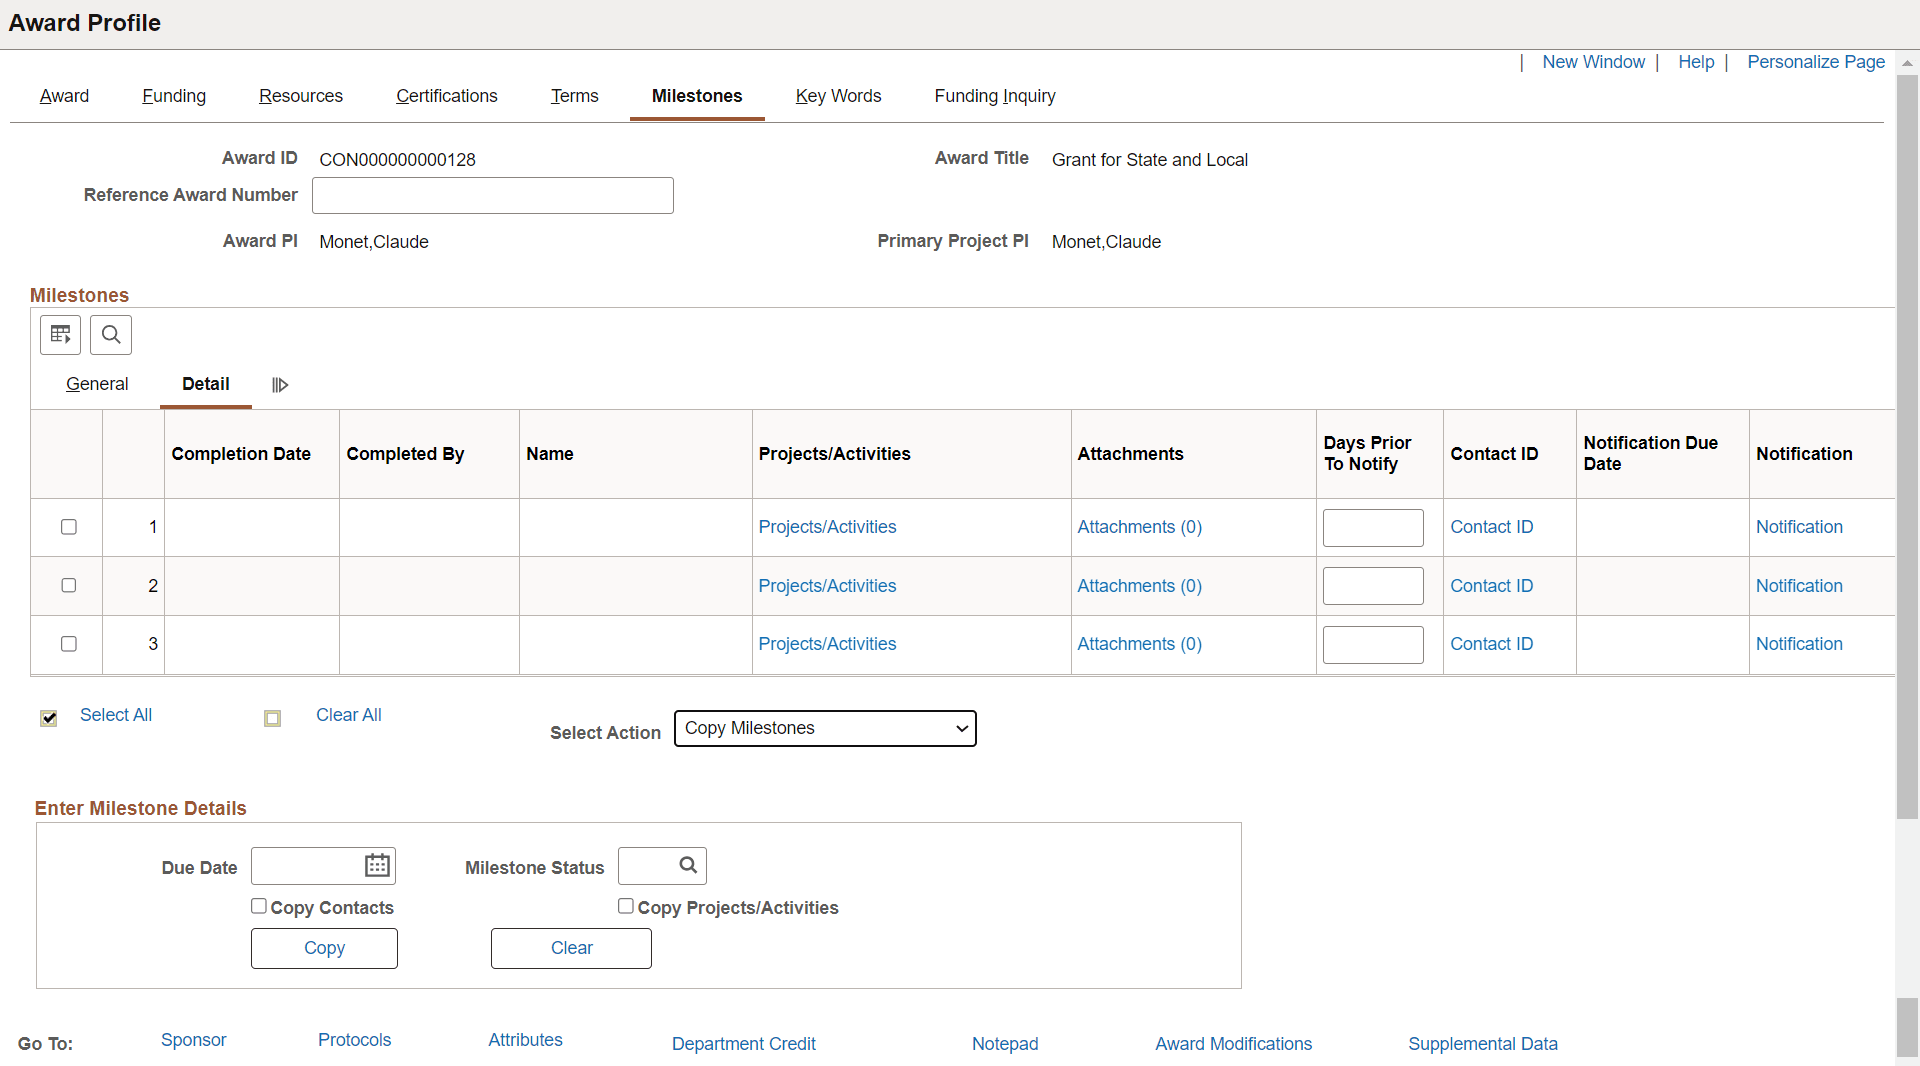The width and height of the screenshot is (1920, 1066).
Task: Click the Days Prior To Notify field, row 2
Action: click(1373, 586)
